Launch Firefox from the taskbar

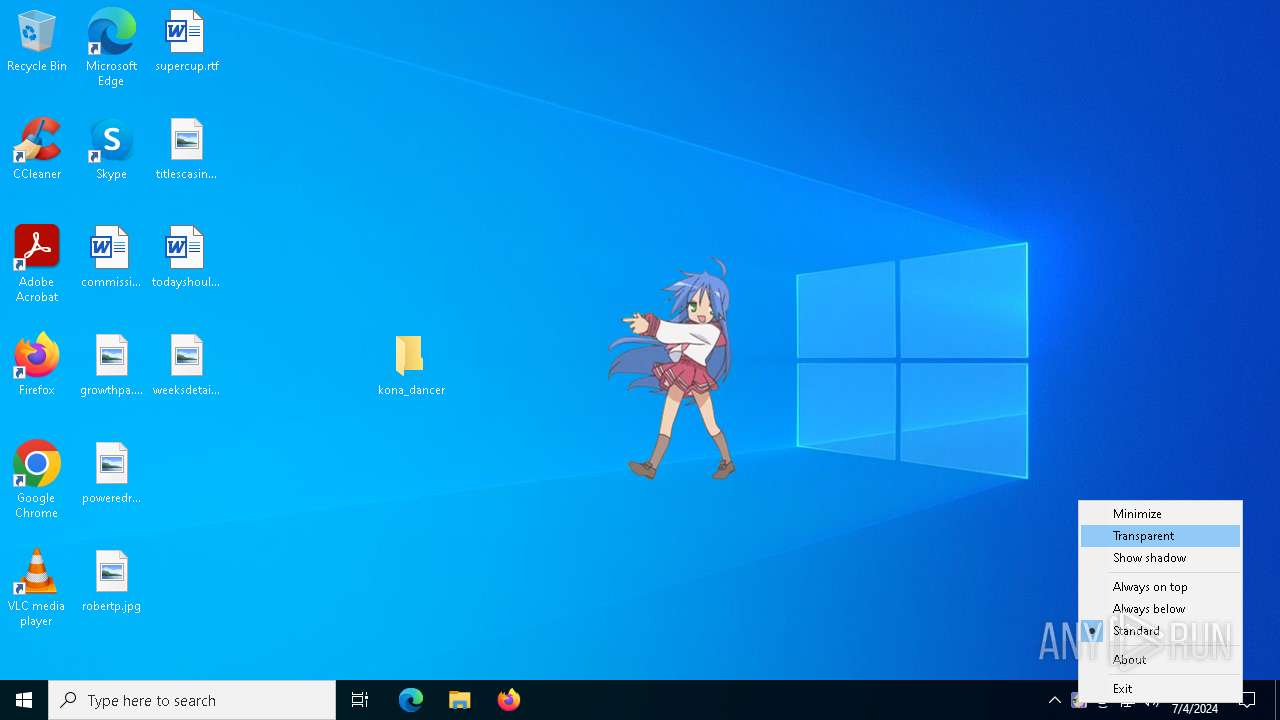point(509,700)
